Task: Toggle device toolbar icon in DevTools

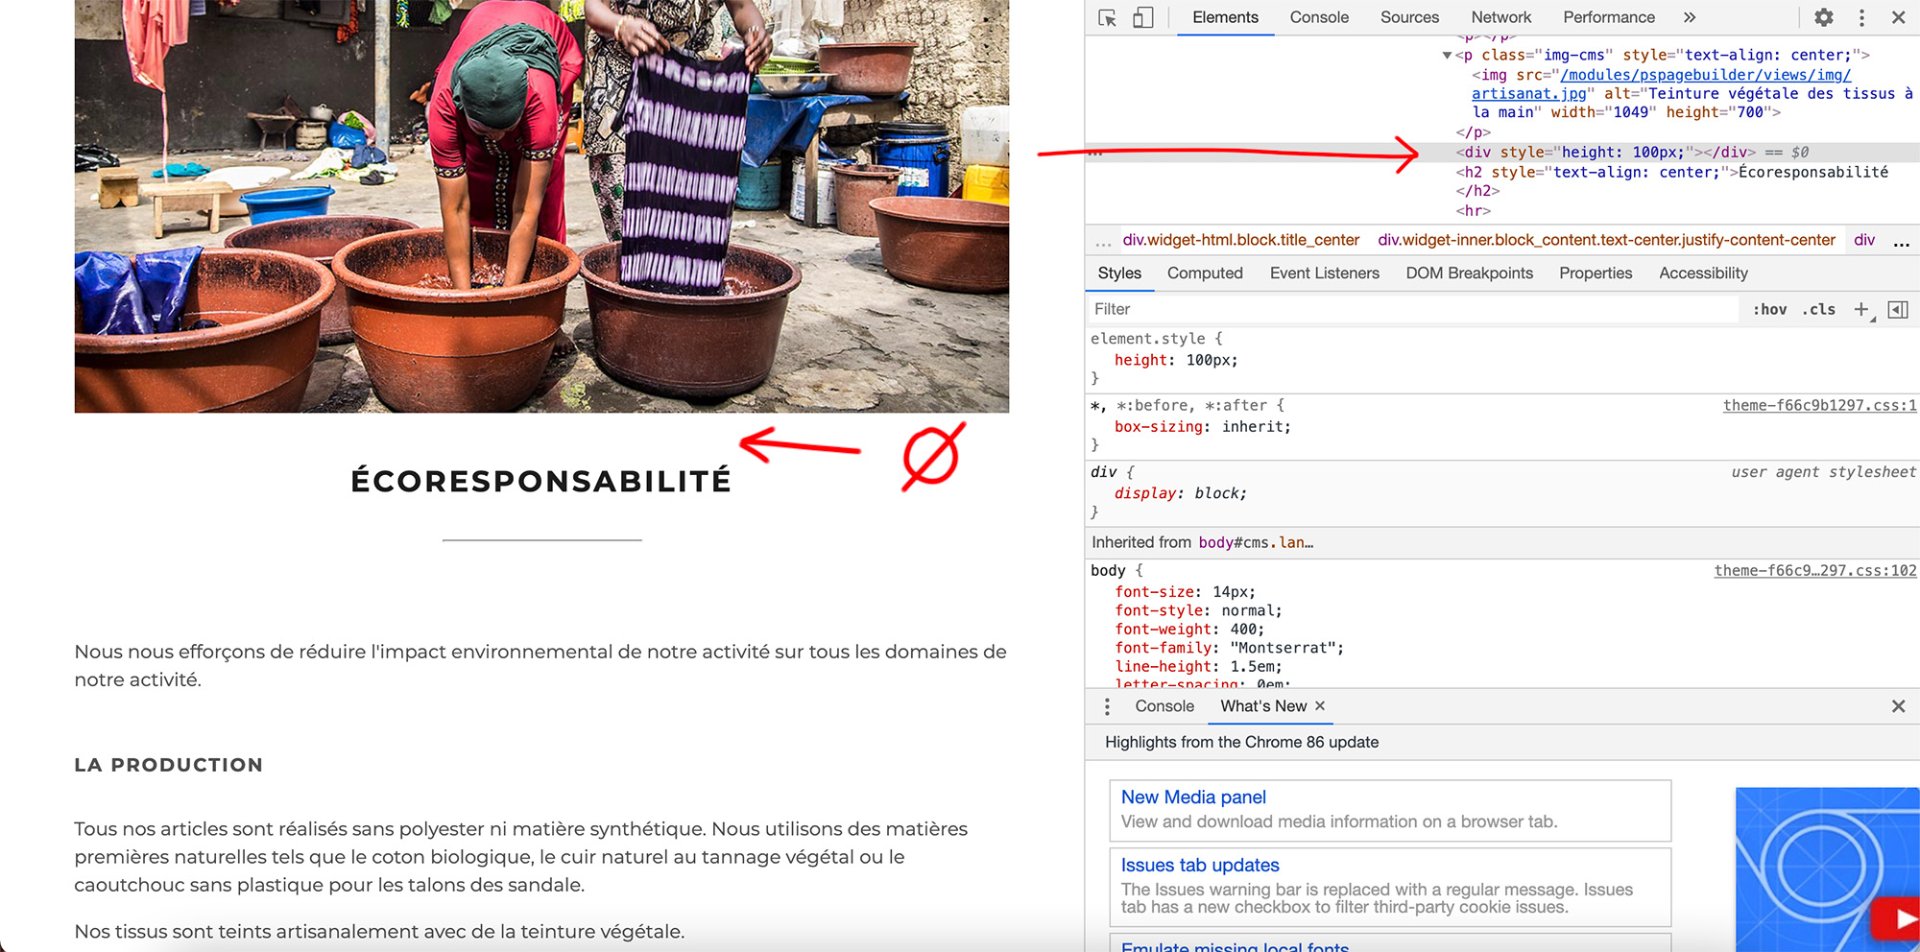Action: [1142, 17]
